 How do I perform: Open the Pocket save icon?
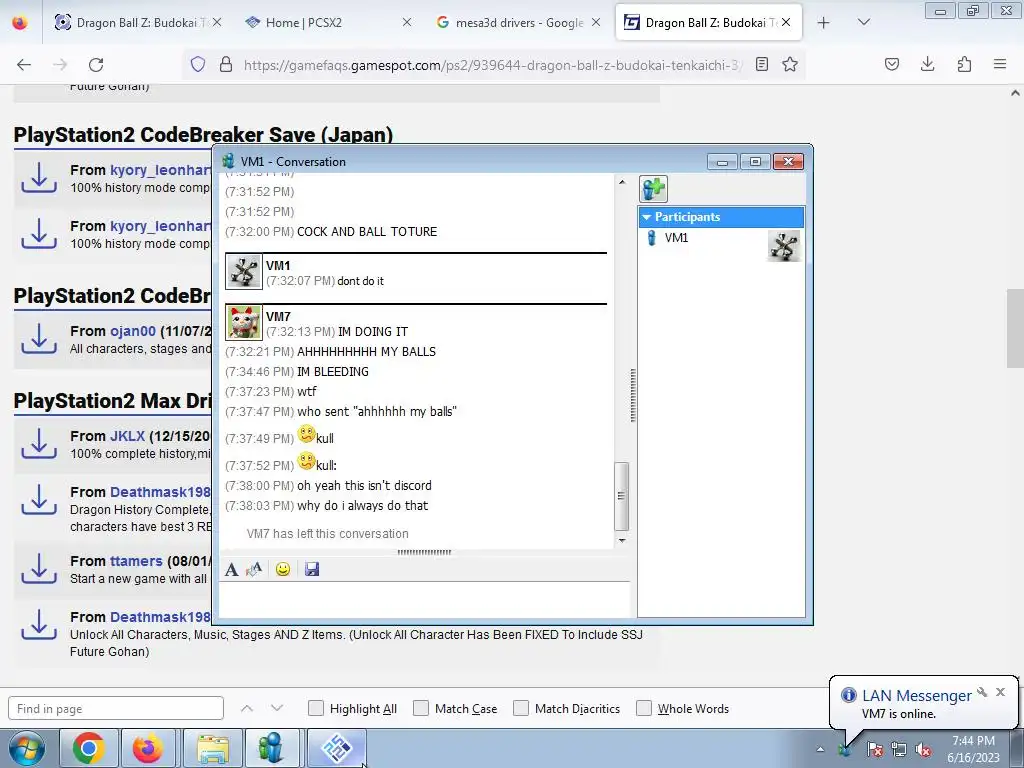tap(891, 64)
